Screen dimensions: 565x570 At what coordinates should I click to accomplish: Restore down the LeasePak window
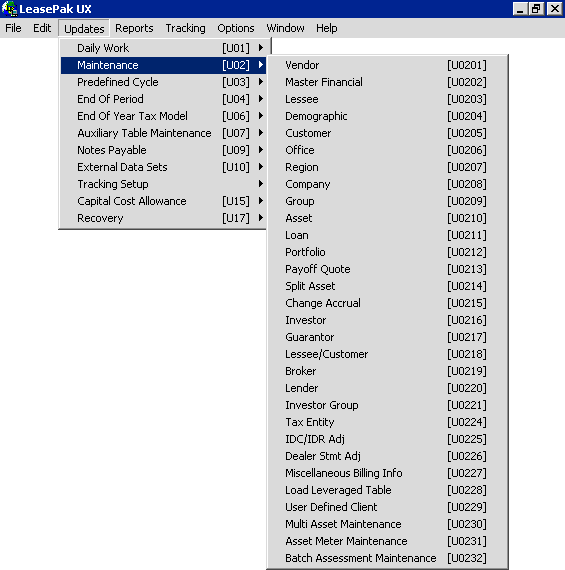pos(536,8)
